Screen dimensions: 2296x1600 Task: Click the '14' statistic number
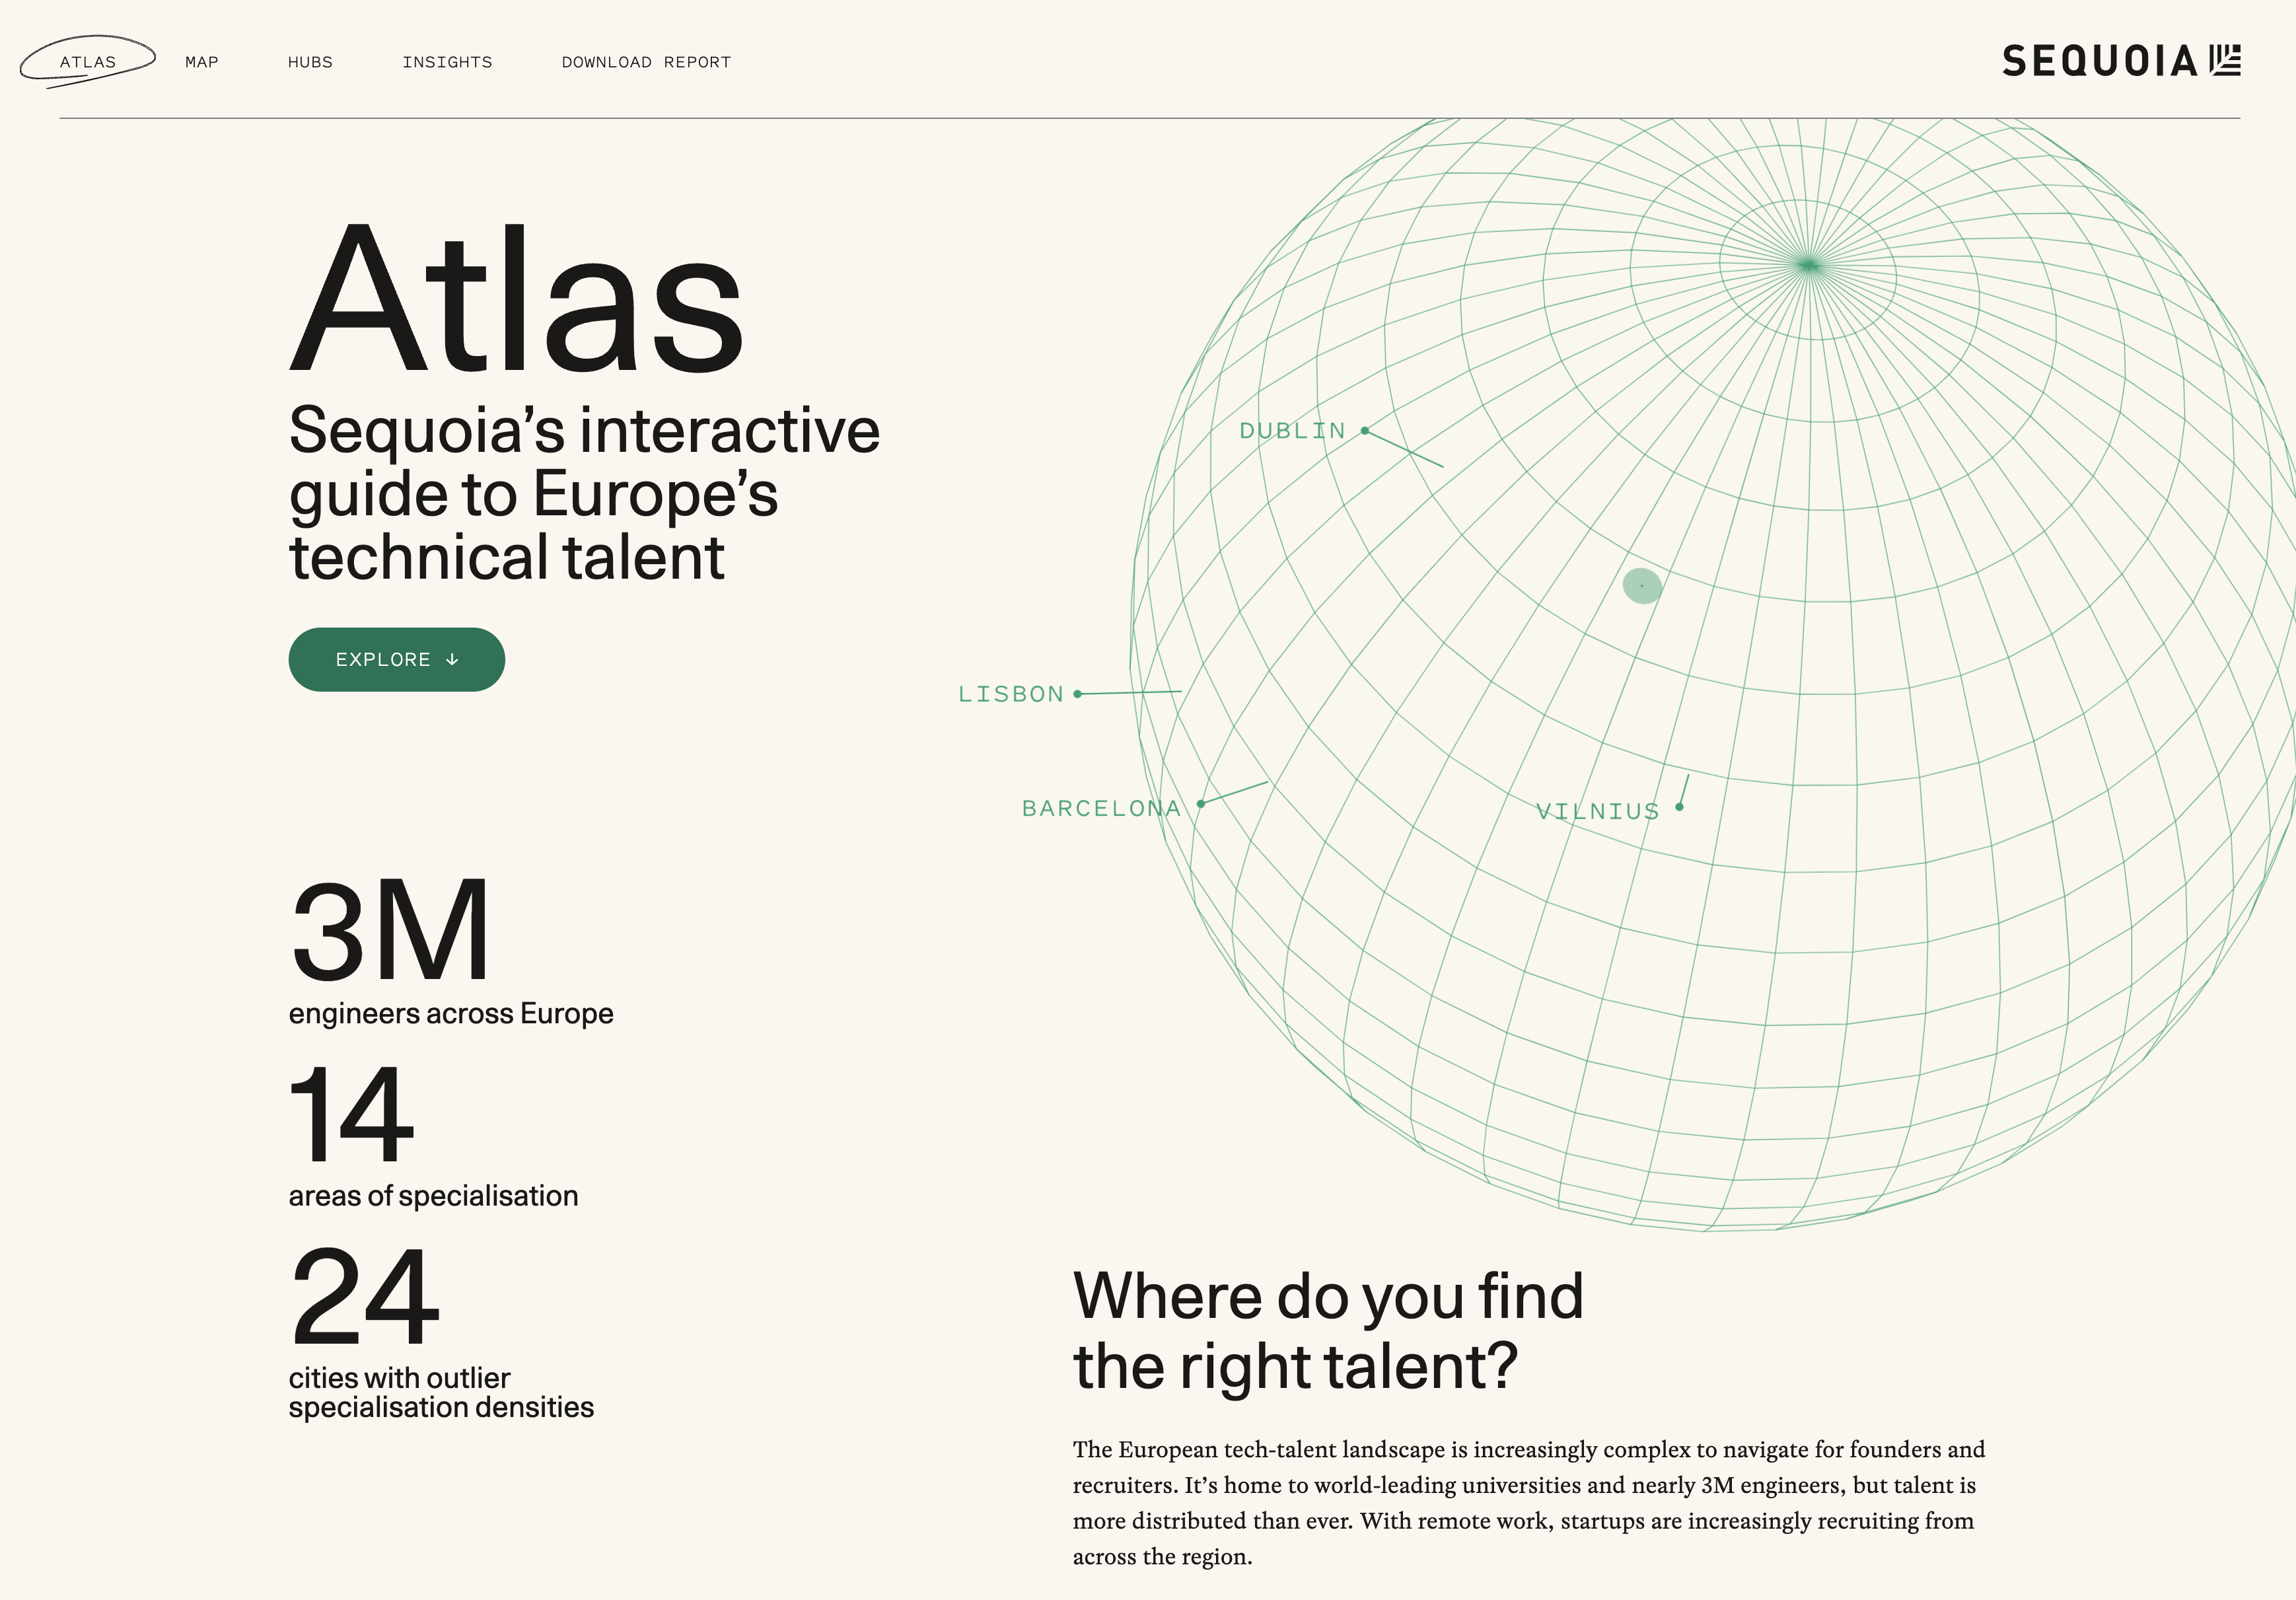(351, 1113)
